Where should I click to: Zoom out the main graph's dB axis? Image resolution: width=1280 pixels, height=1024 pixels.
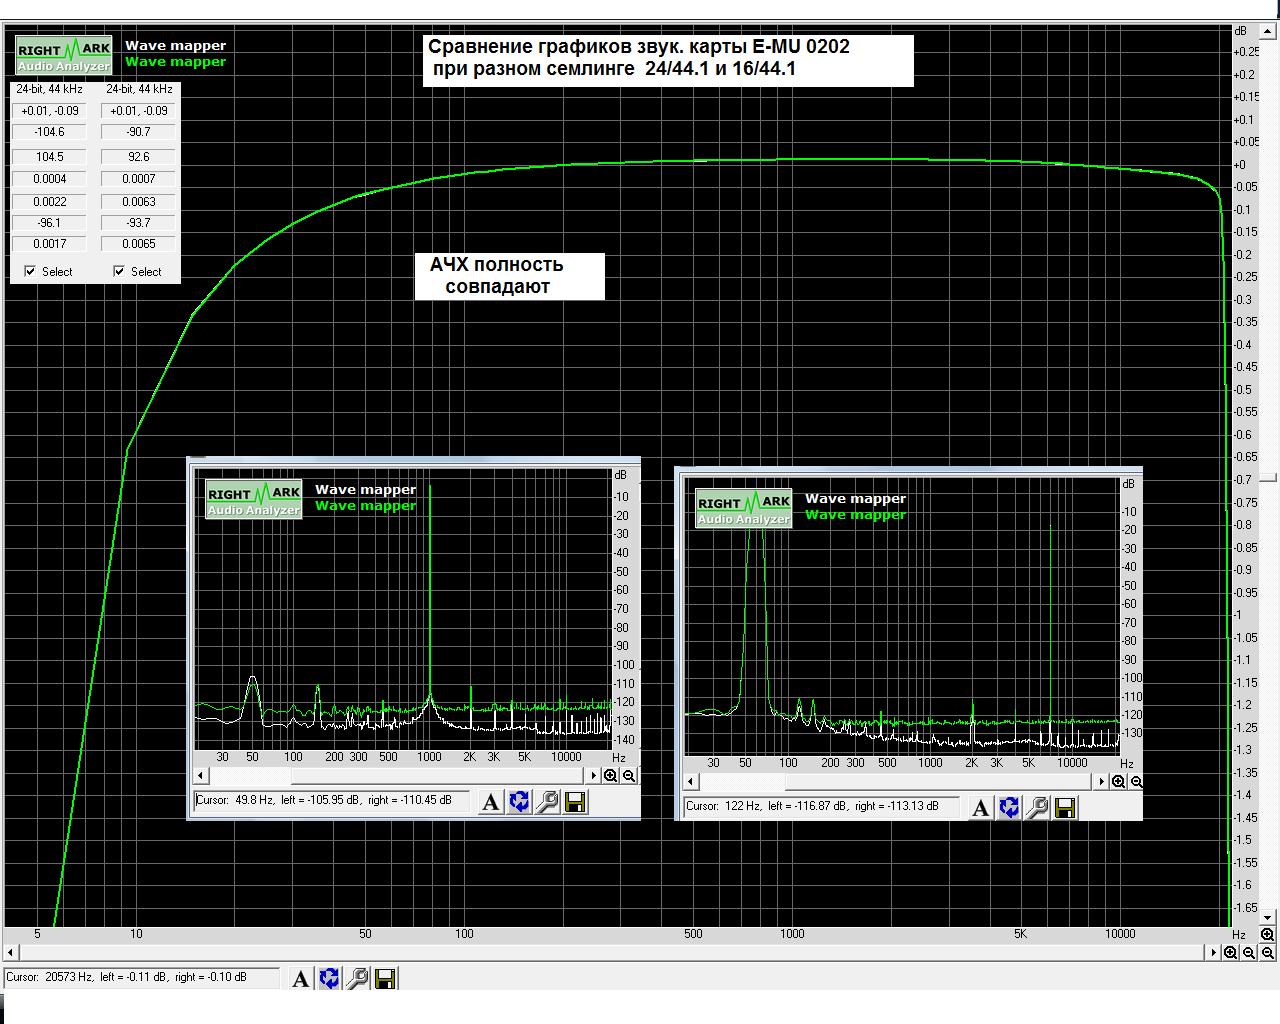click(1268, 953)
